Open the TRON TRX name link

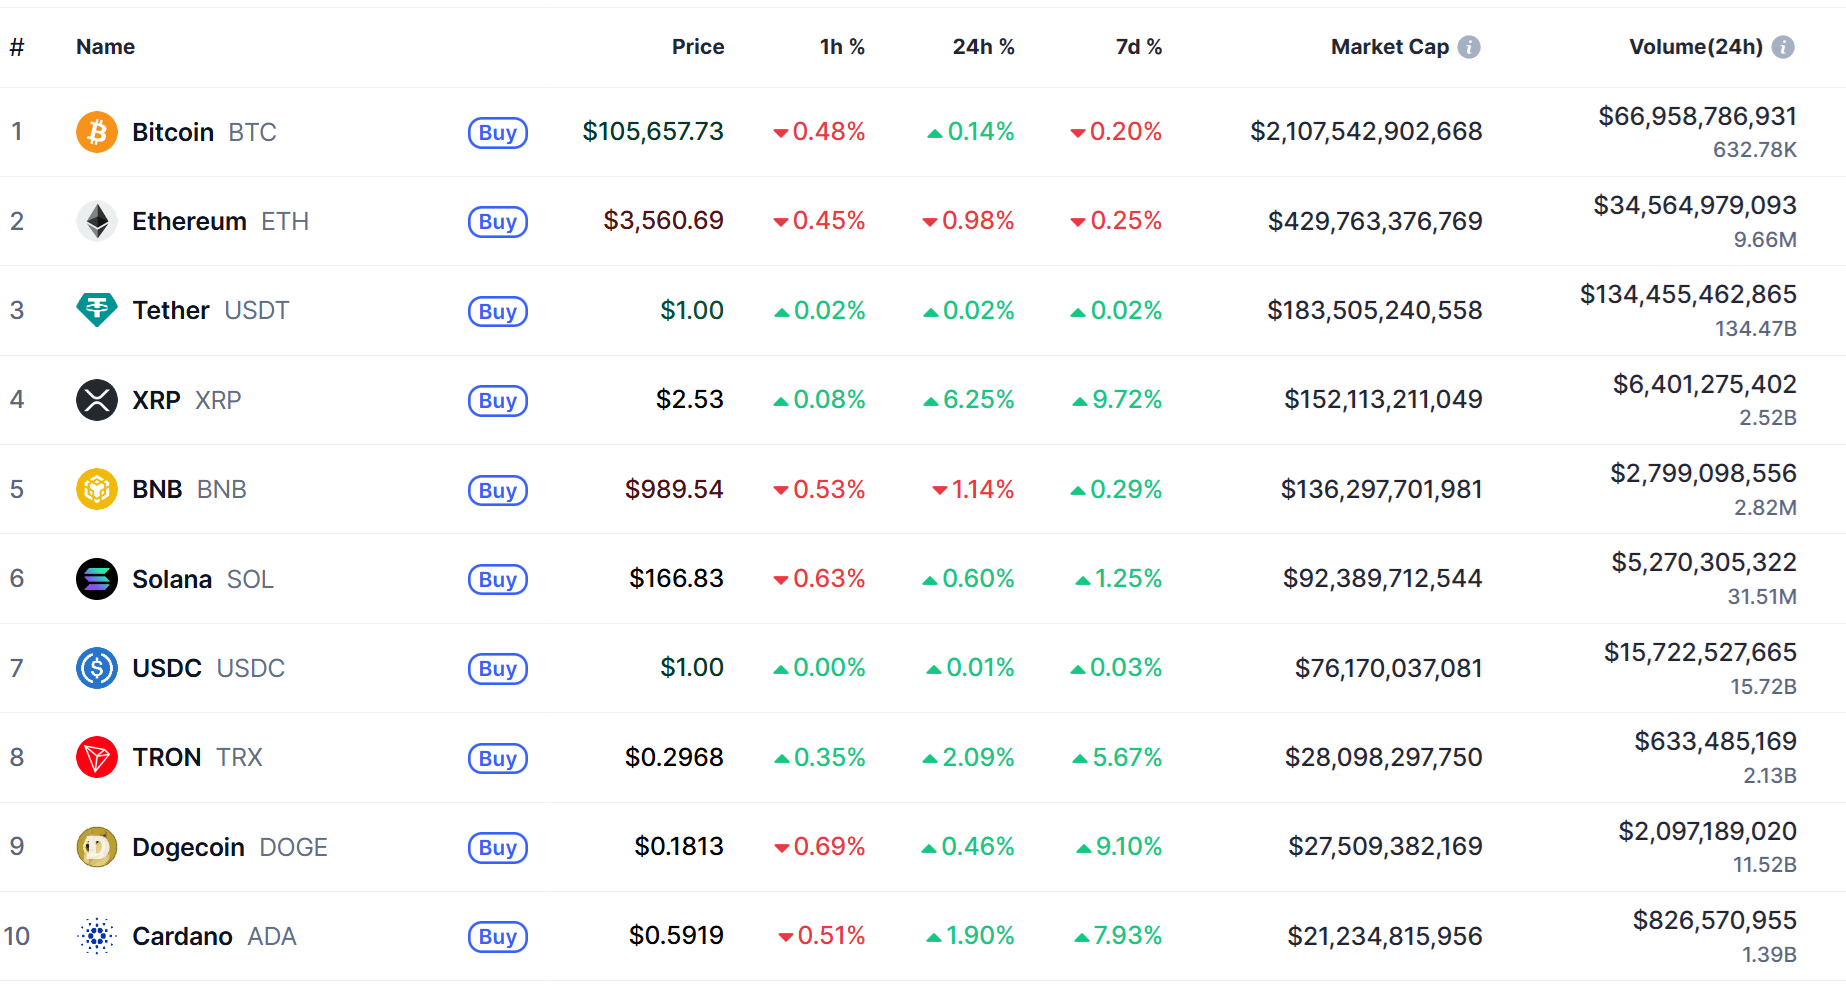tap(197, 757)
